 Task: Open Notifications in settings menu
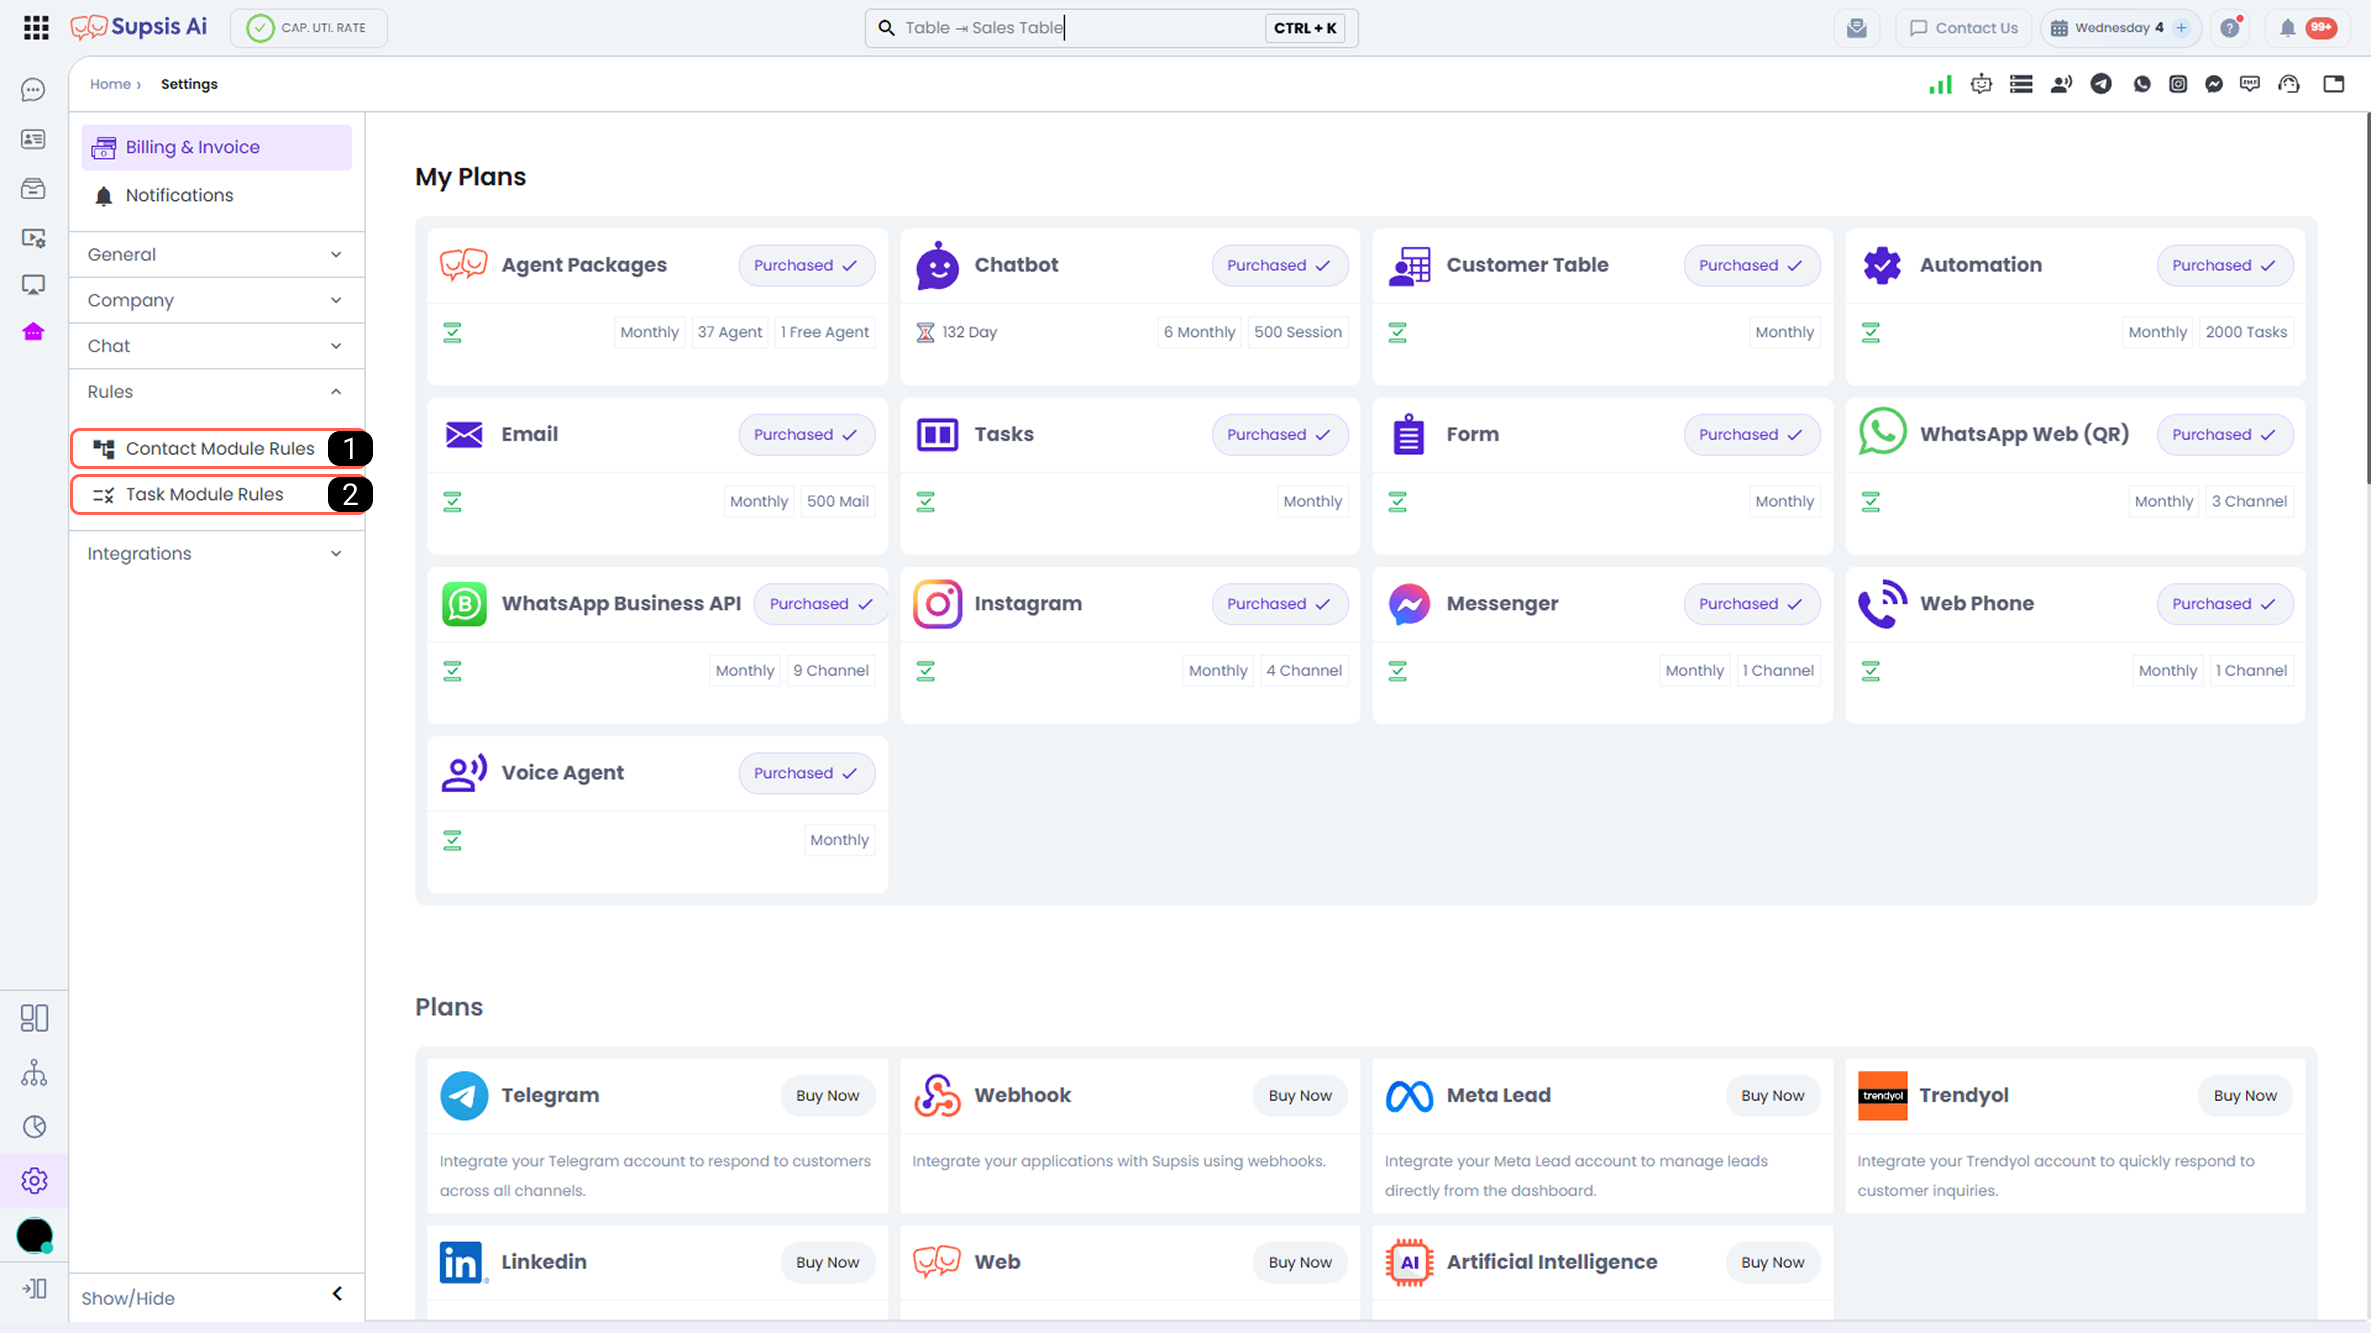click(216, 195)
